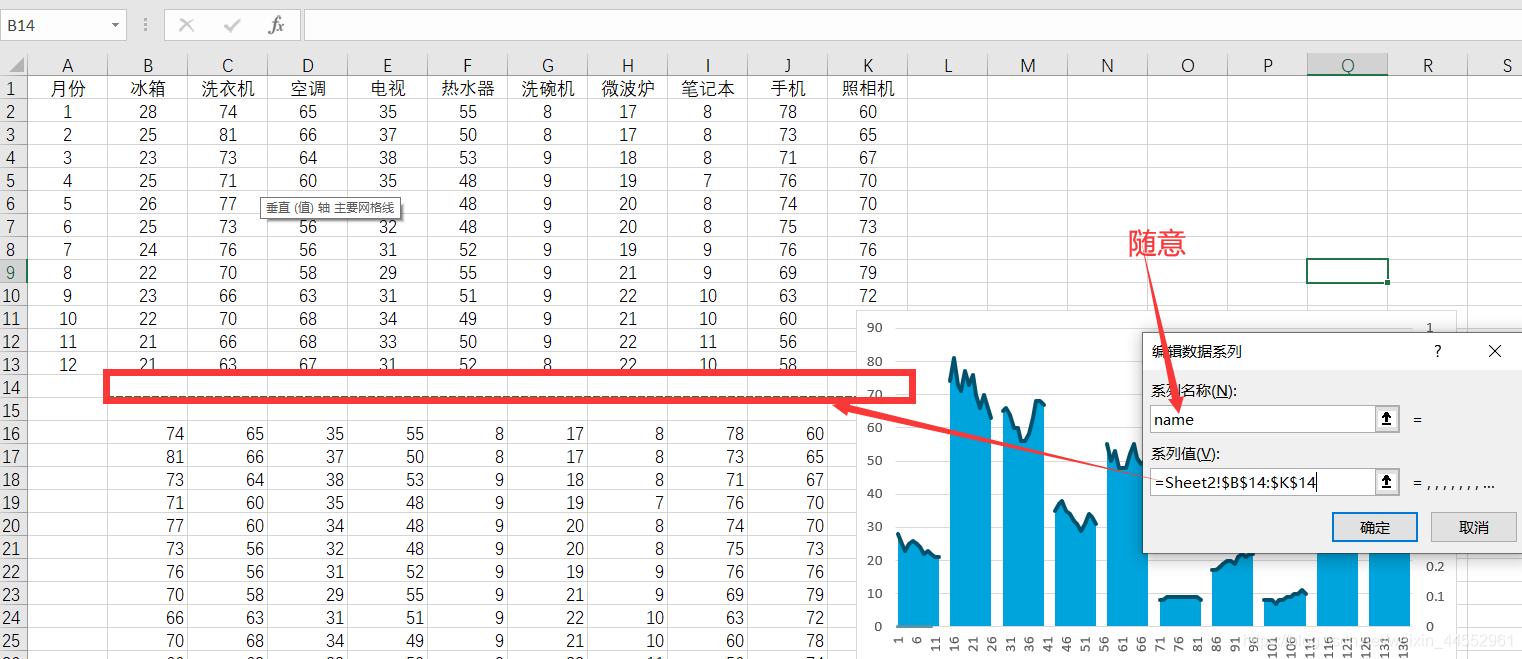Click the chart's vertical axis value 90
The image size is (1522, 659).
(874, 327)
